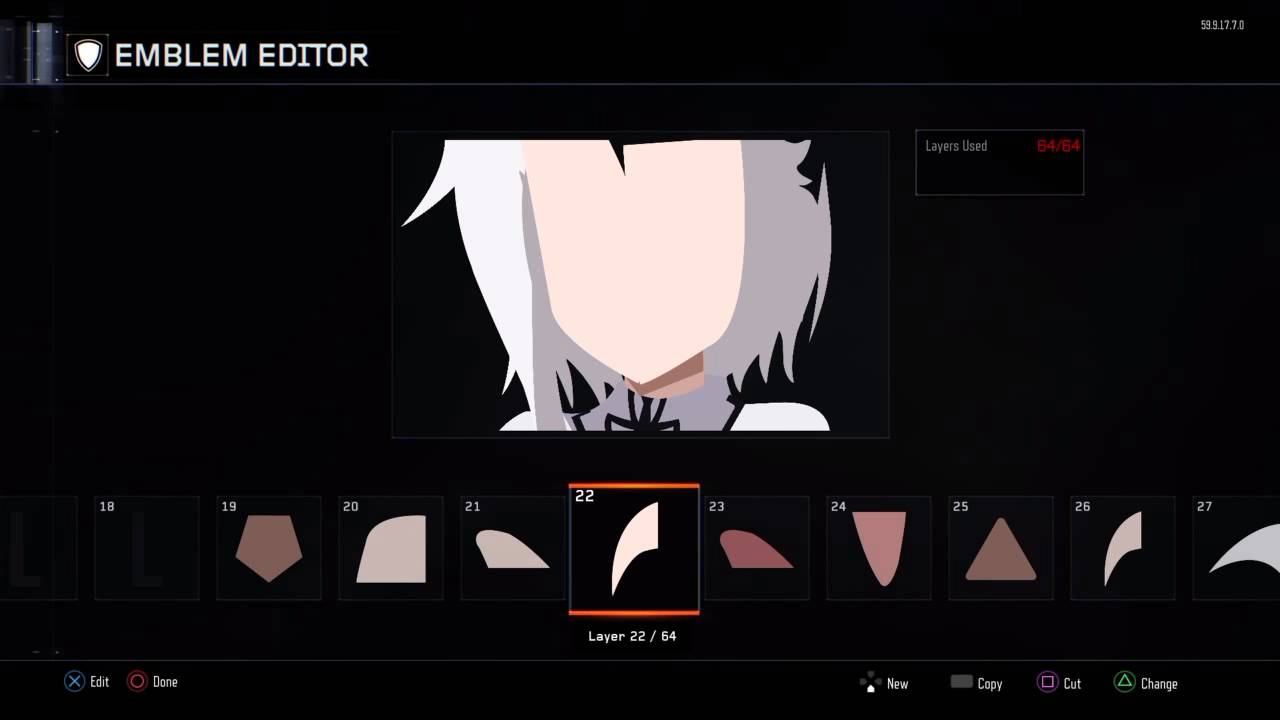
Task: Select layer 20 beige quarter shape
Action: [391, 548]
